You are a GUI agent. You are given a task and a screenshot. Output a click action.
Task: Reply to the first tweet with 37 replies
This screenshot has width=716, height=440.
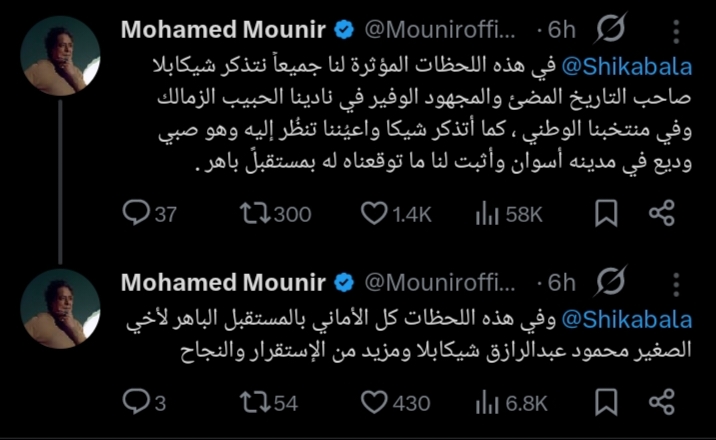click(135, 213)
